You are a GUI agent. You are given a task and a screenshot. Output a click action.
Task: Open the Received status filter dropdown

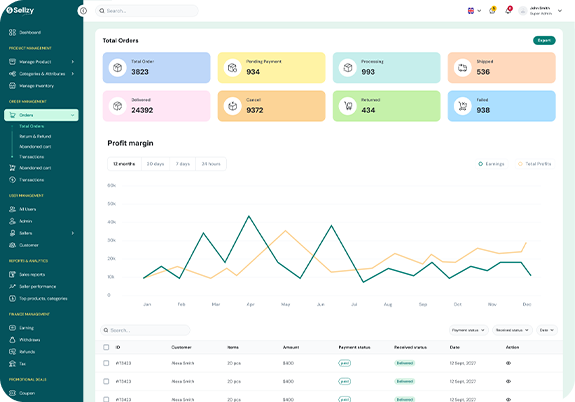pyautogui.click(x=512, y=330)
